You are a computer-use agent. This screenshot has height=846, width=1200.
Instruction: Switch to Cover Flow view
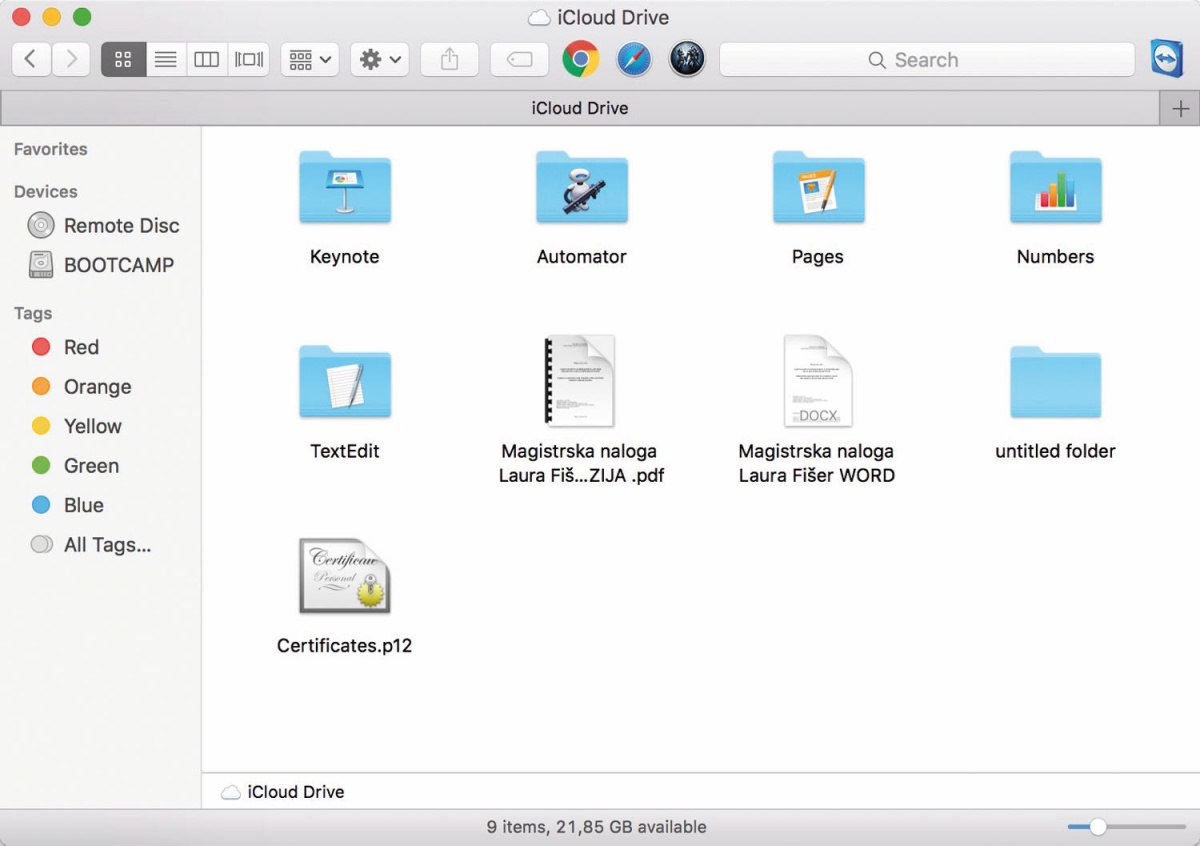249,59
